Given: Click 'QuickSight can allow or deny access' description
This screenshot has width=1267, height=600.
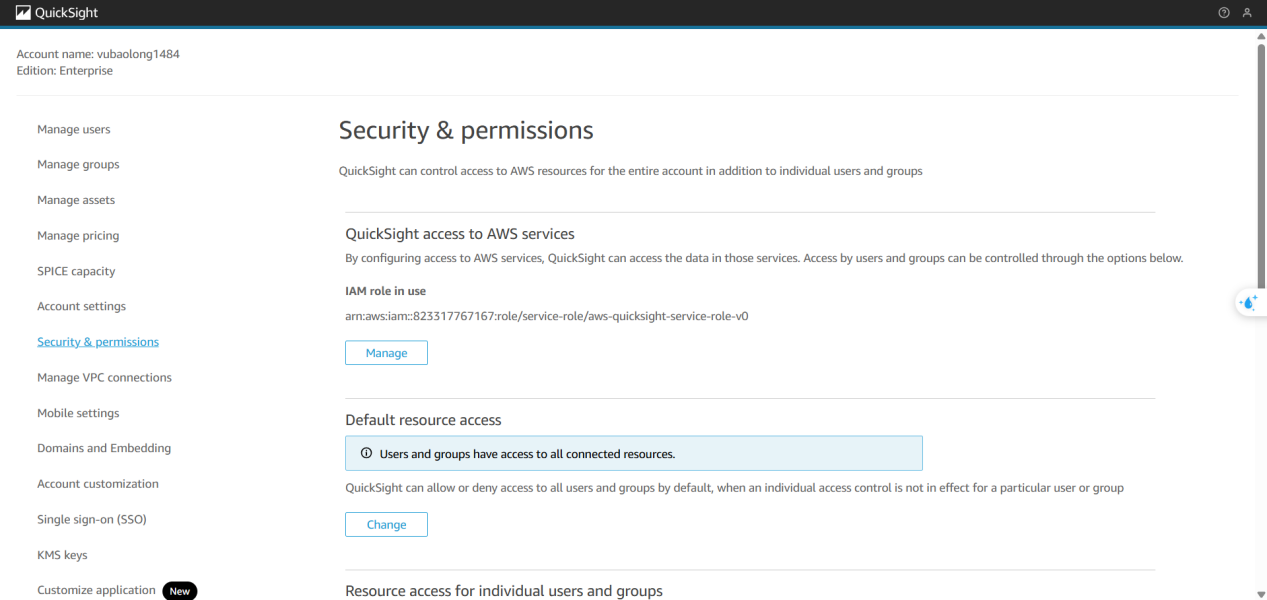Looking at the screenshot, I should coord(734,488).
